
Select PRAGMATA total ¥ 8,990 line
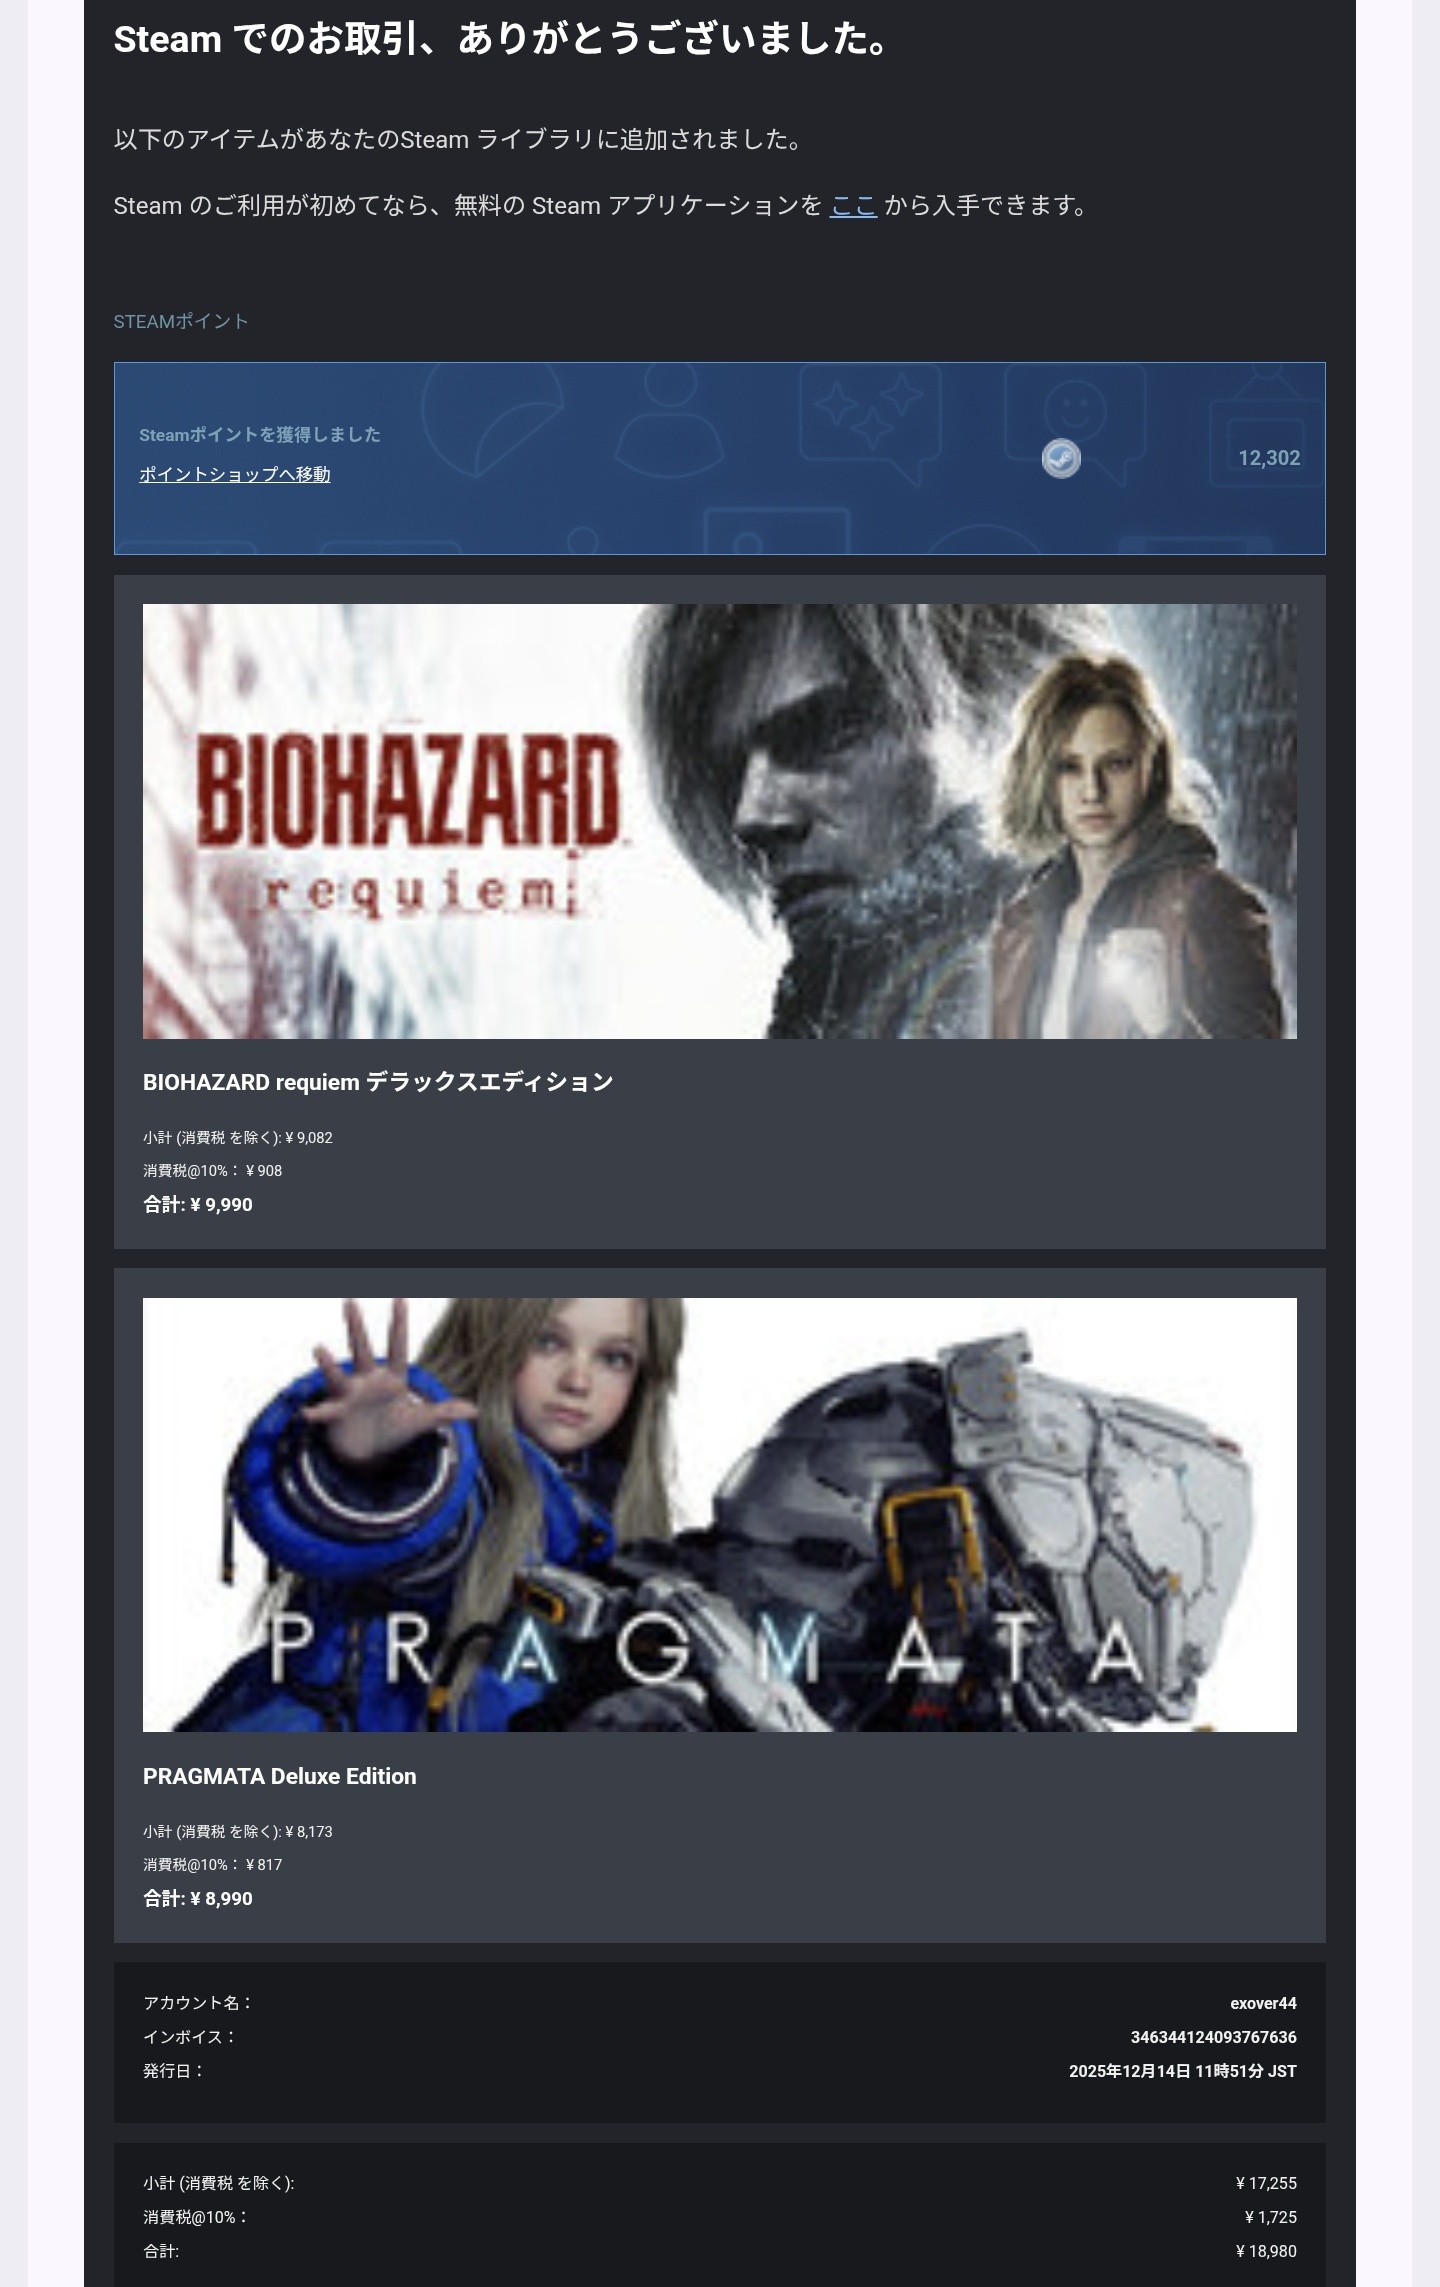pyautogui.click(x=198, y=1898)
